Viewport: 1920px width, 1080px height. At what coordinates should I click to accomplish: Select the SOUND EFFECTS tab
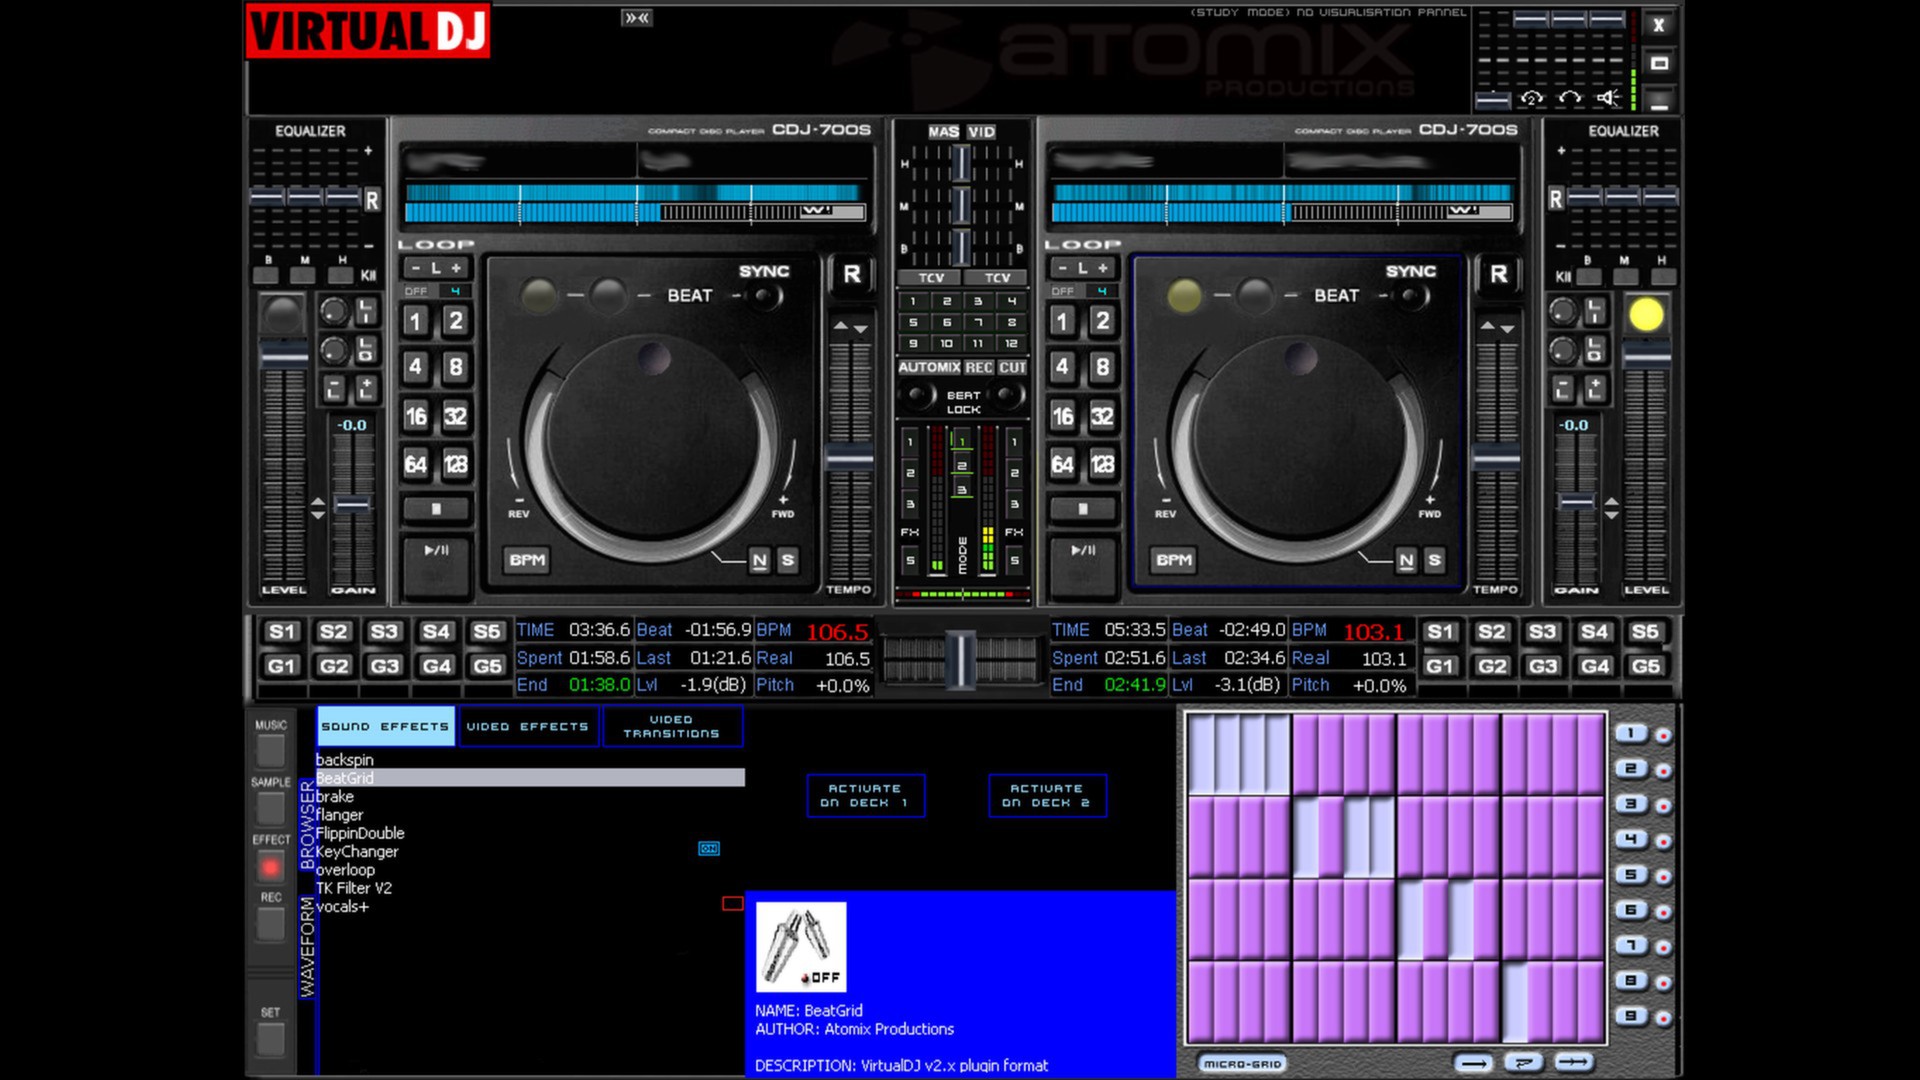[385, 727]
